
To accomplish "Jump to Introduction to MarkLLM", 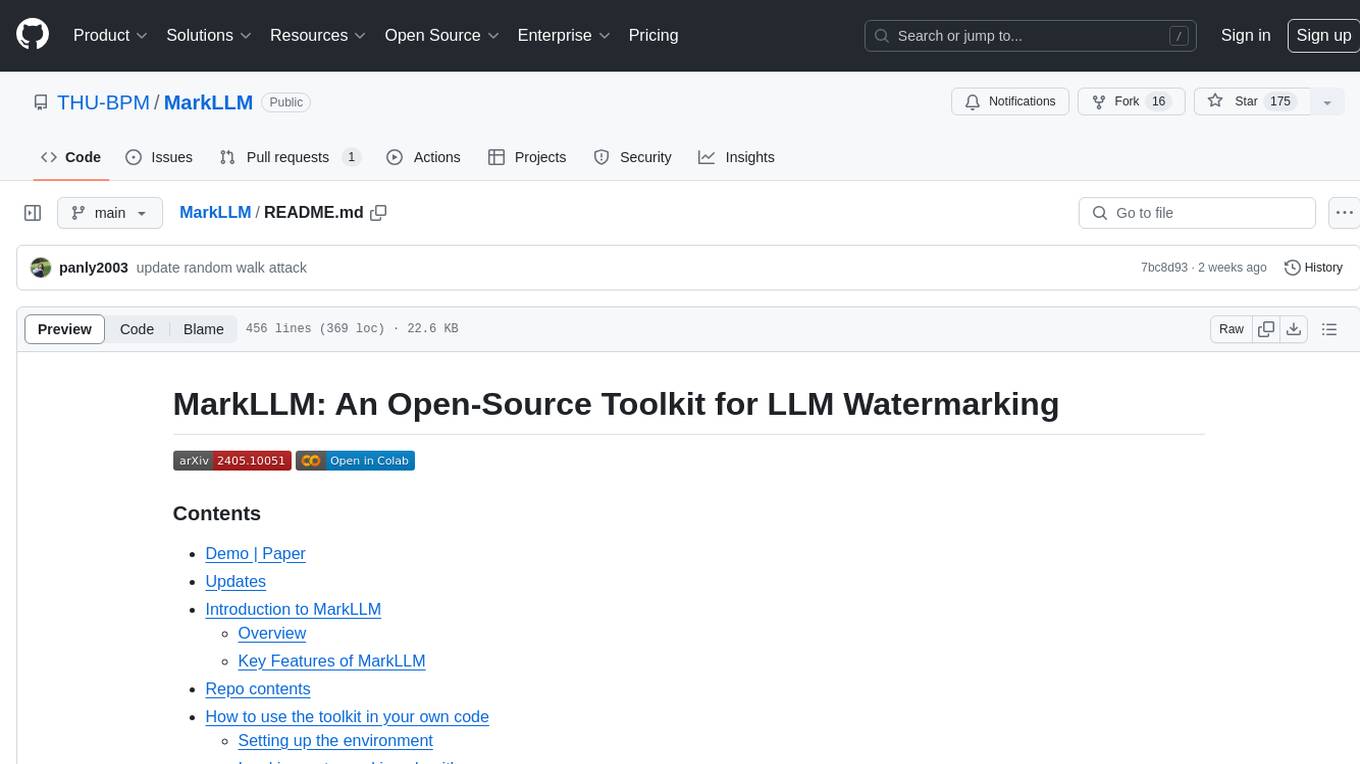I will pos(293,610).
